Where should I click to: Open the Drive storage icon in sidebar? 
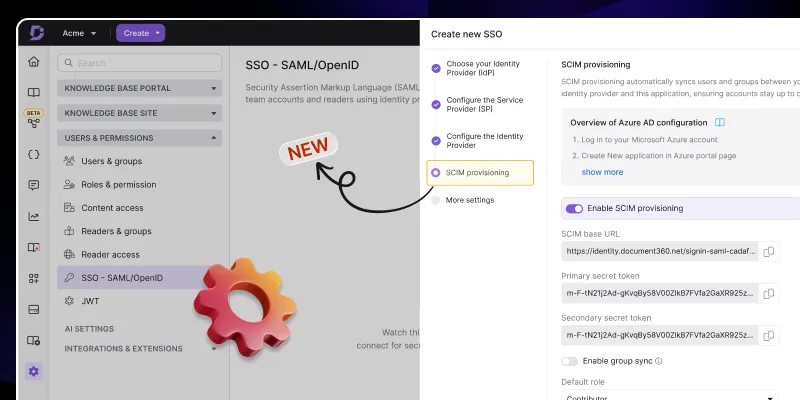[x=34, y=310]
